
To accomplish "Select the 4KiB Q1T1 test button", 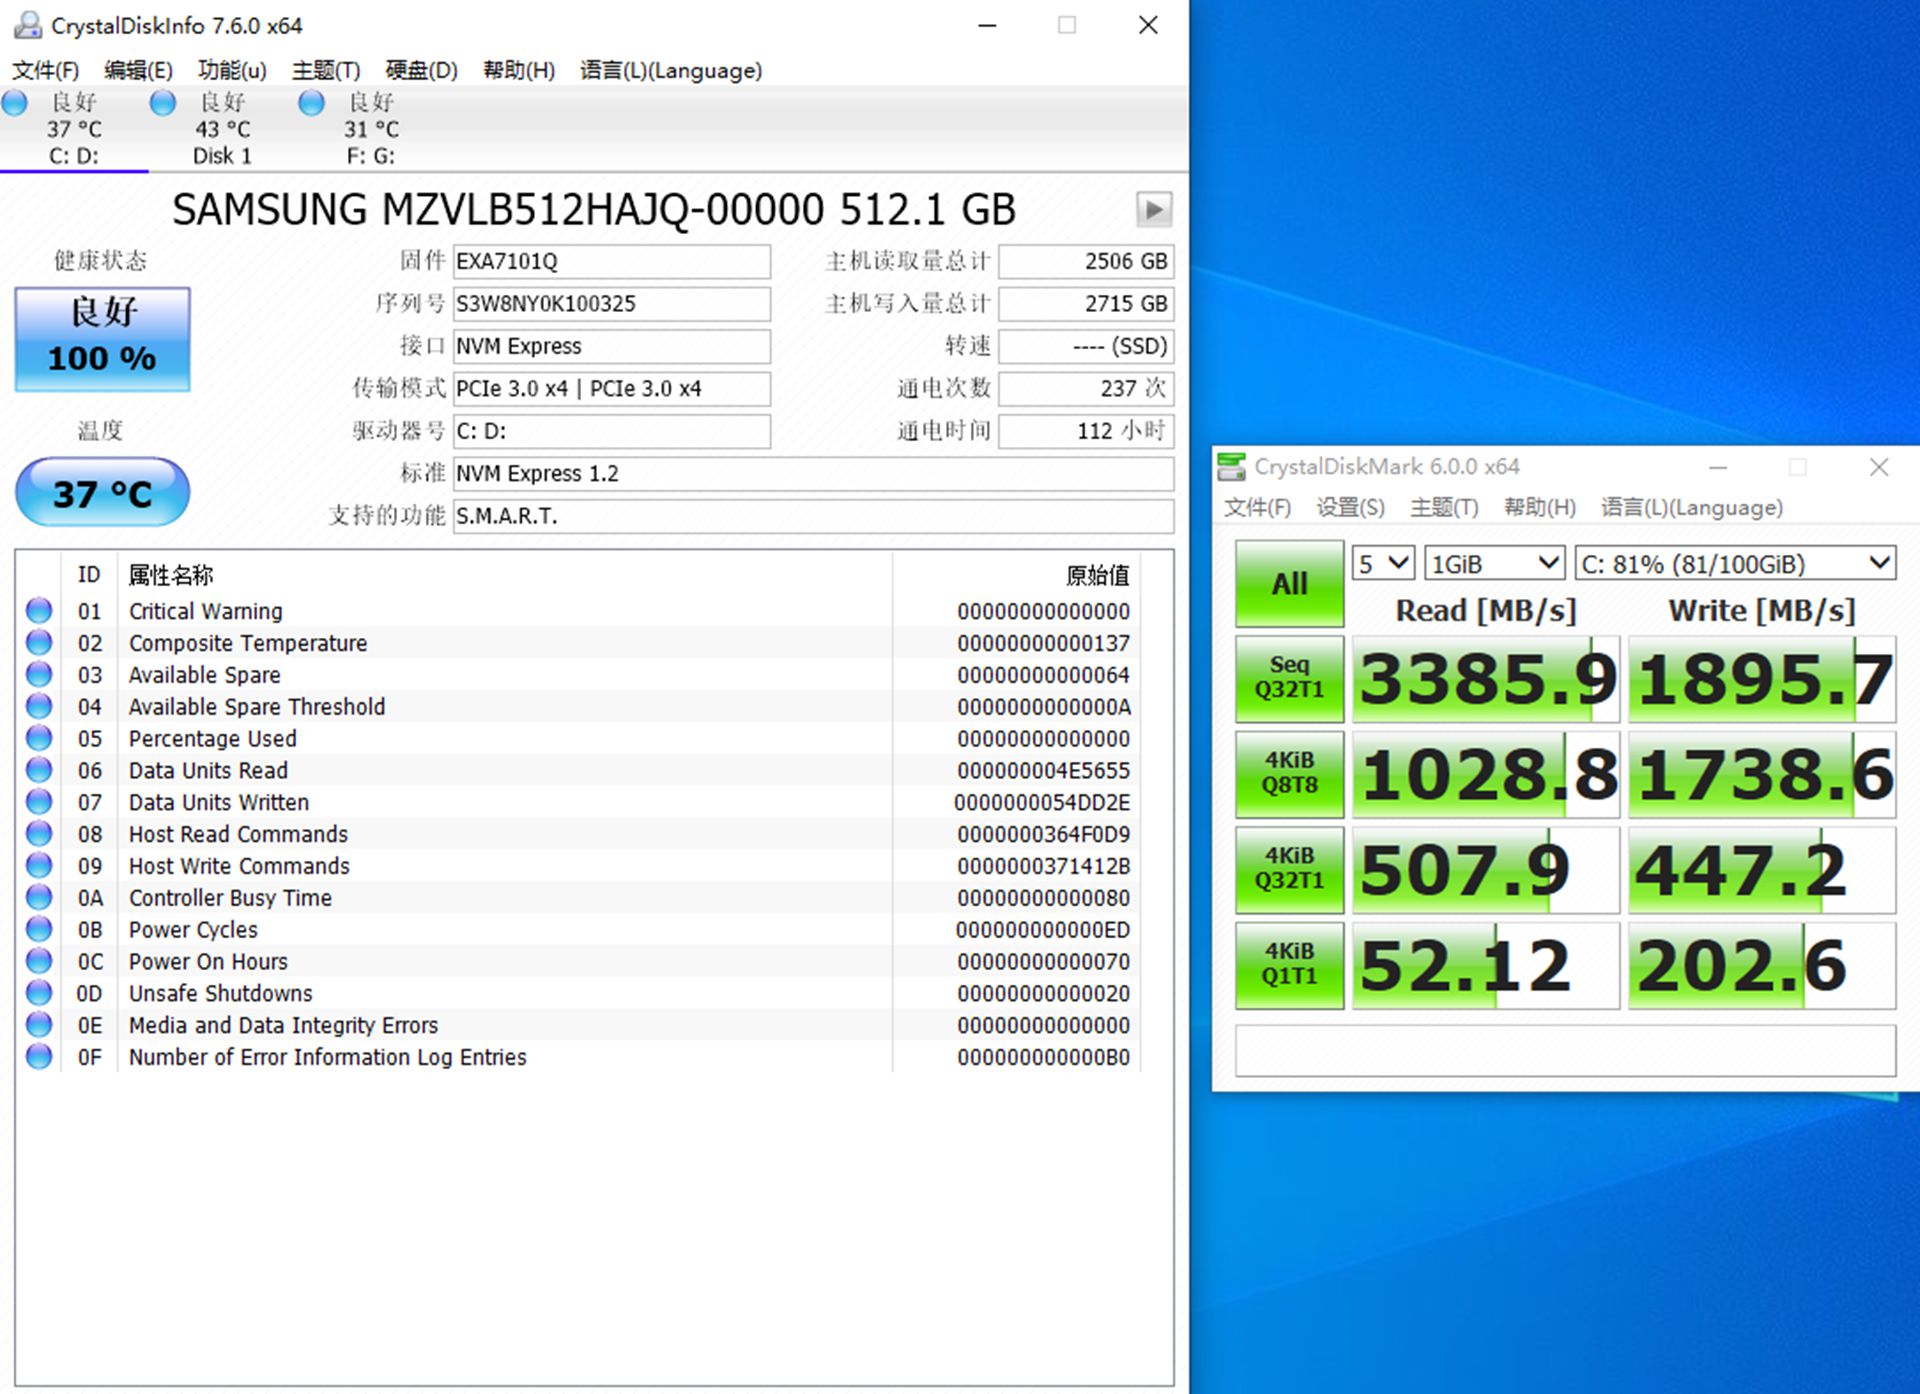I will 1288,963.
